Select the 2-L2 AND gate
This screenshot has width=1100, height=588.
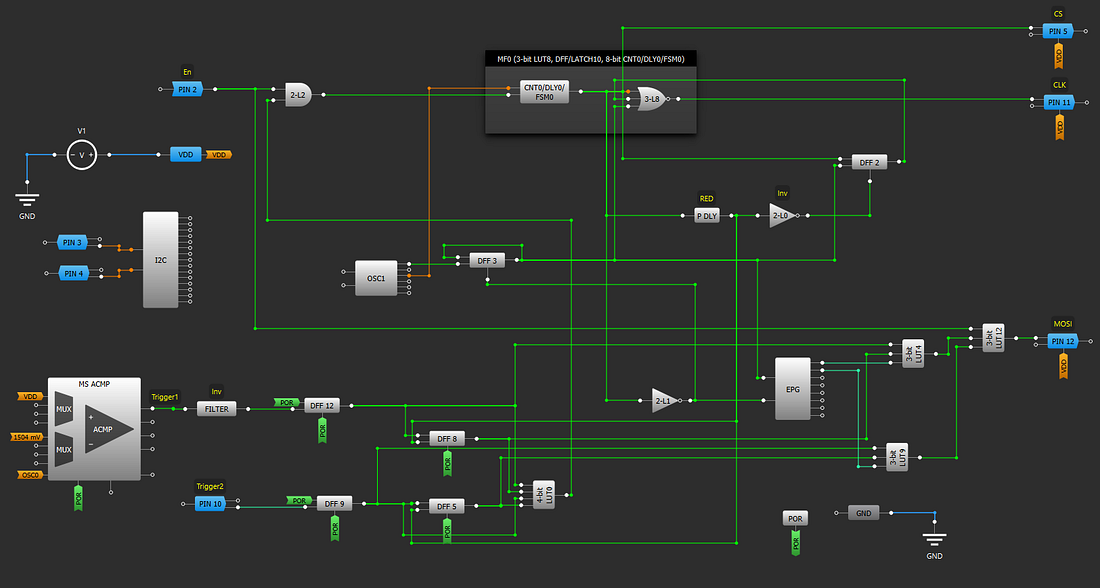297,94
